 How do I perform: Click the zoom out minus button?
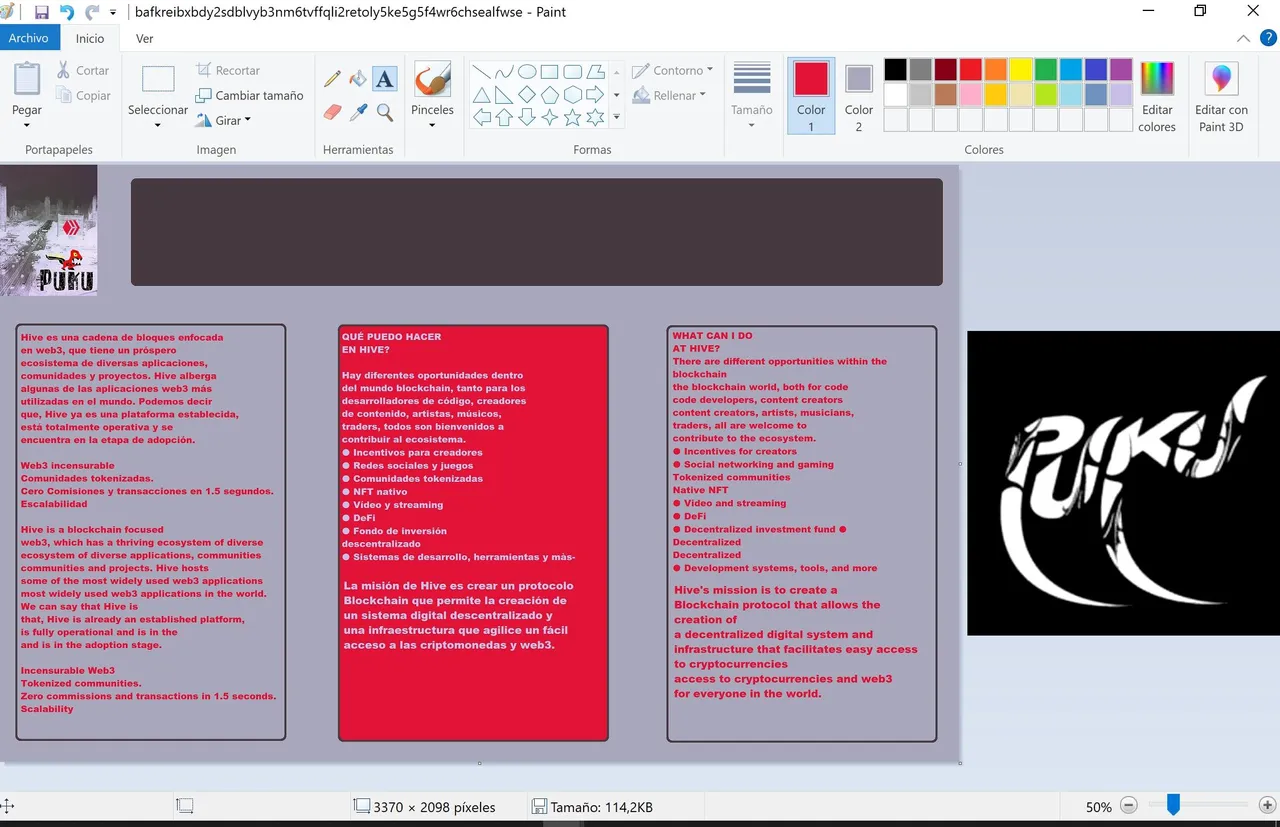tap(1129, 806)
